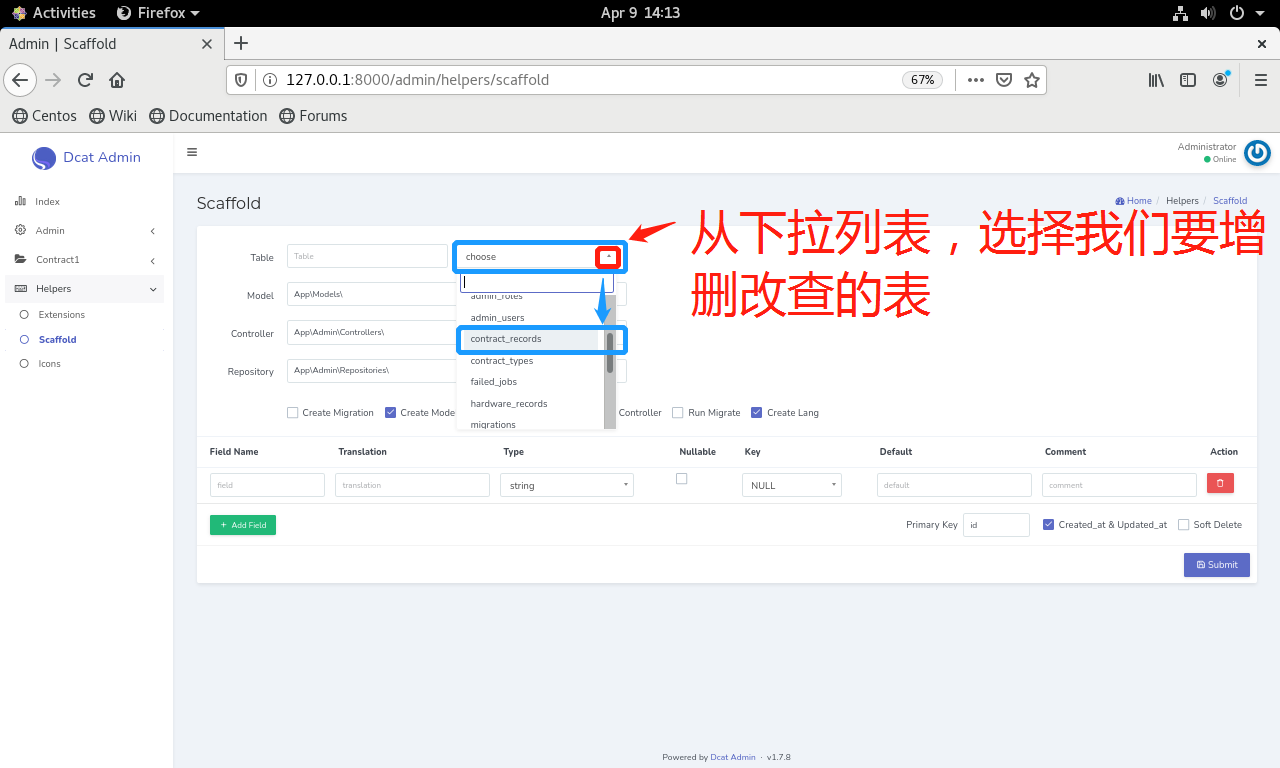1280x768 pixels.
Task: Toggle the sidebar hamburger icon
Action: pyautogui.click(x=192, y=152)
